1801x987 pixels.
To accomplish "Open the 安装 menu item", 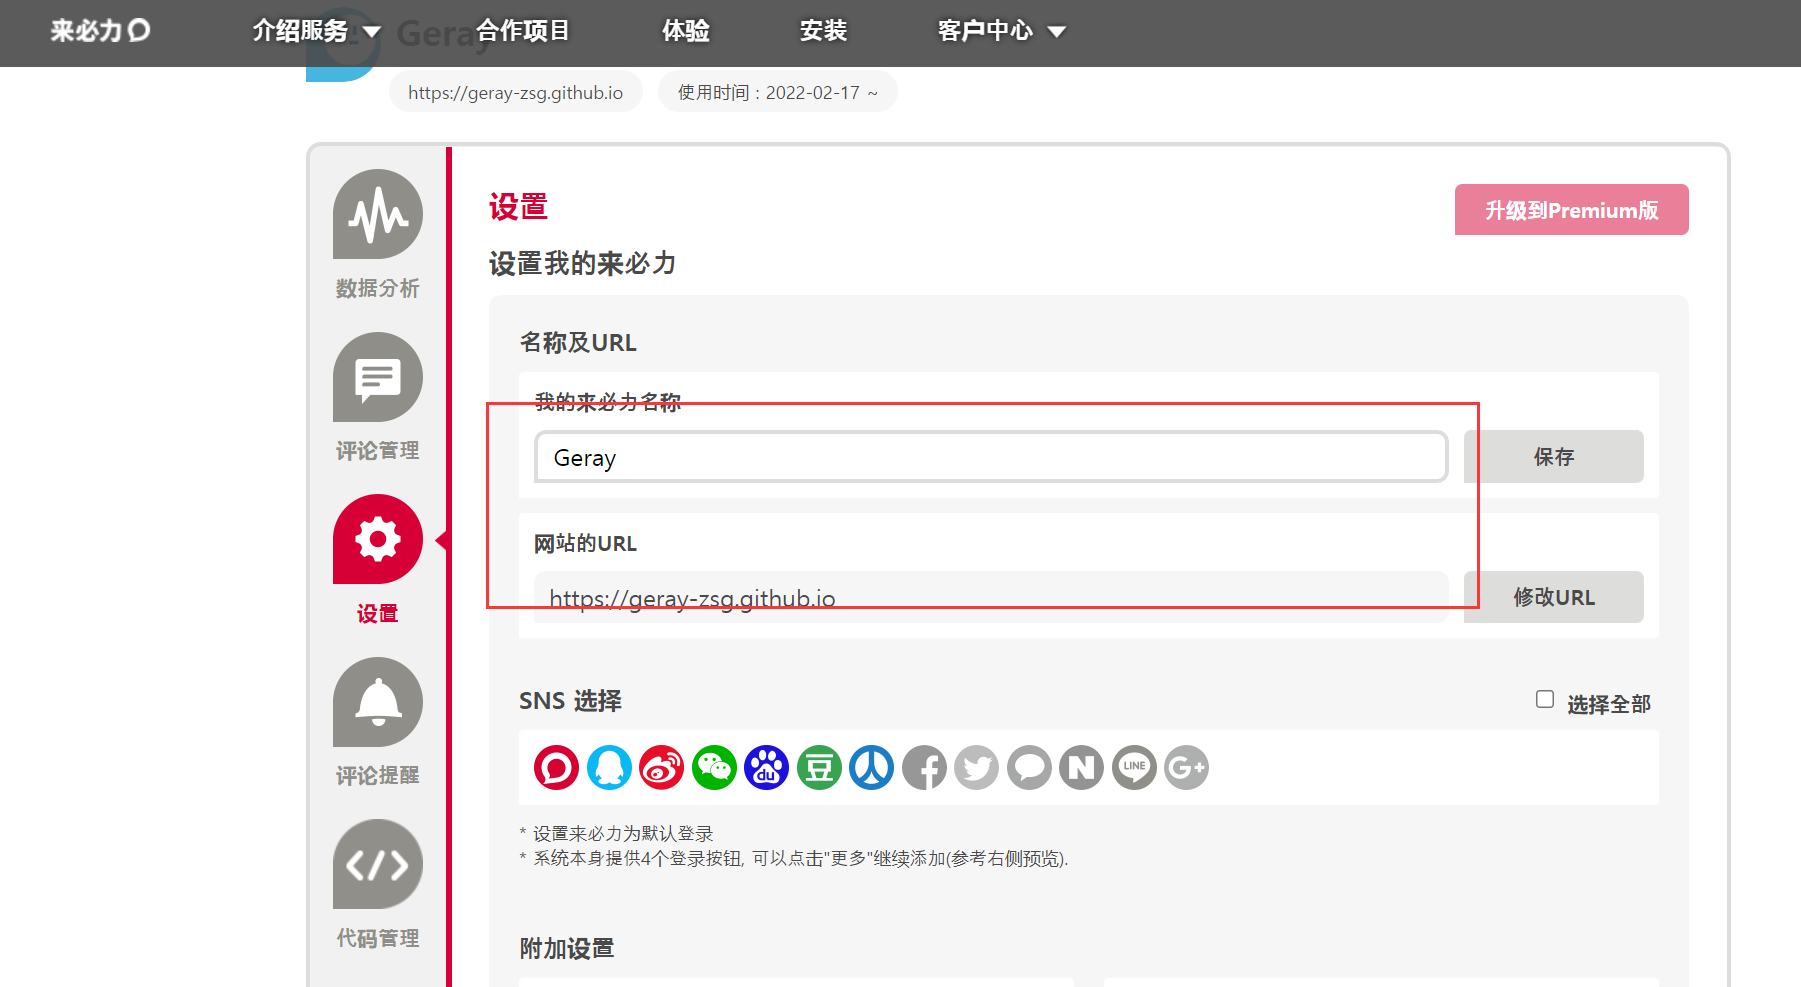I will (823, 31).
